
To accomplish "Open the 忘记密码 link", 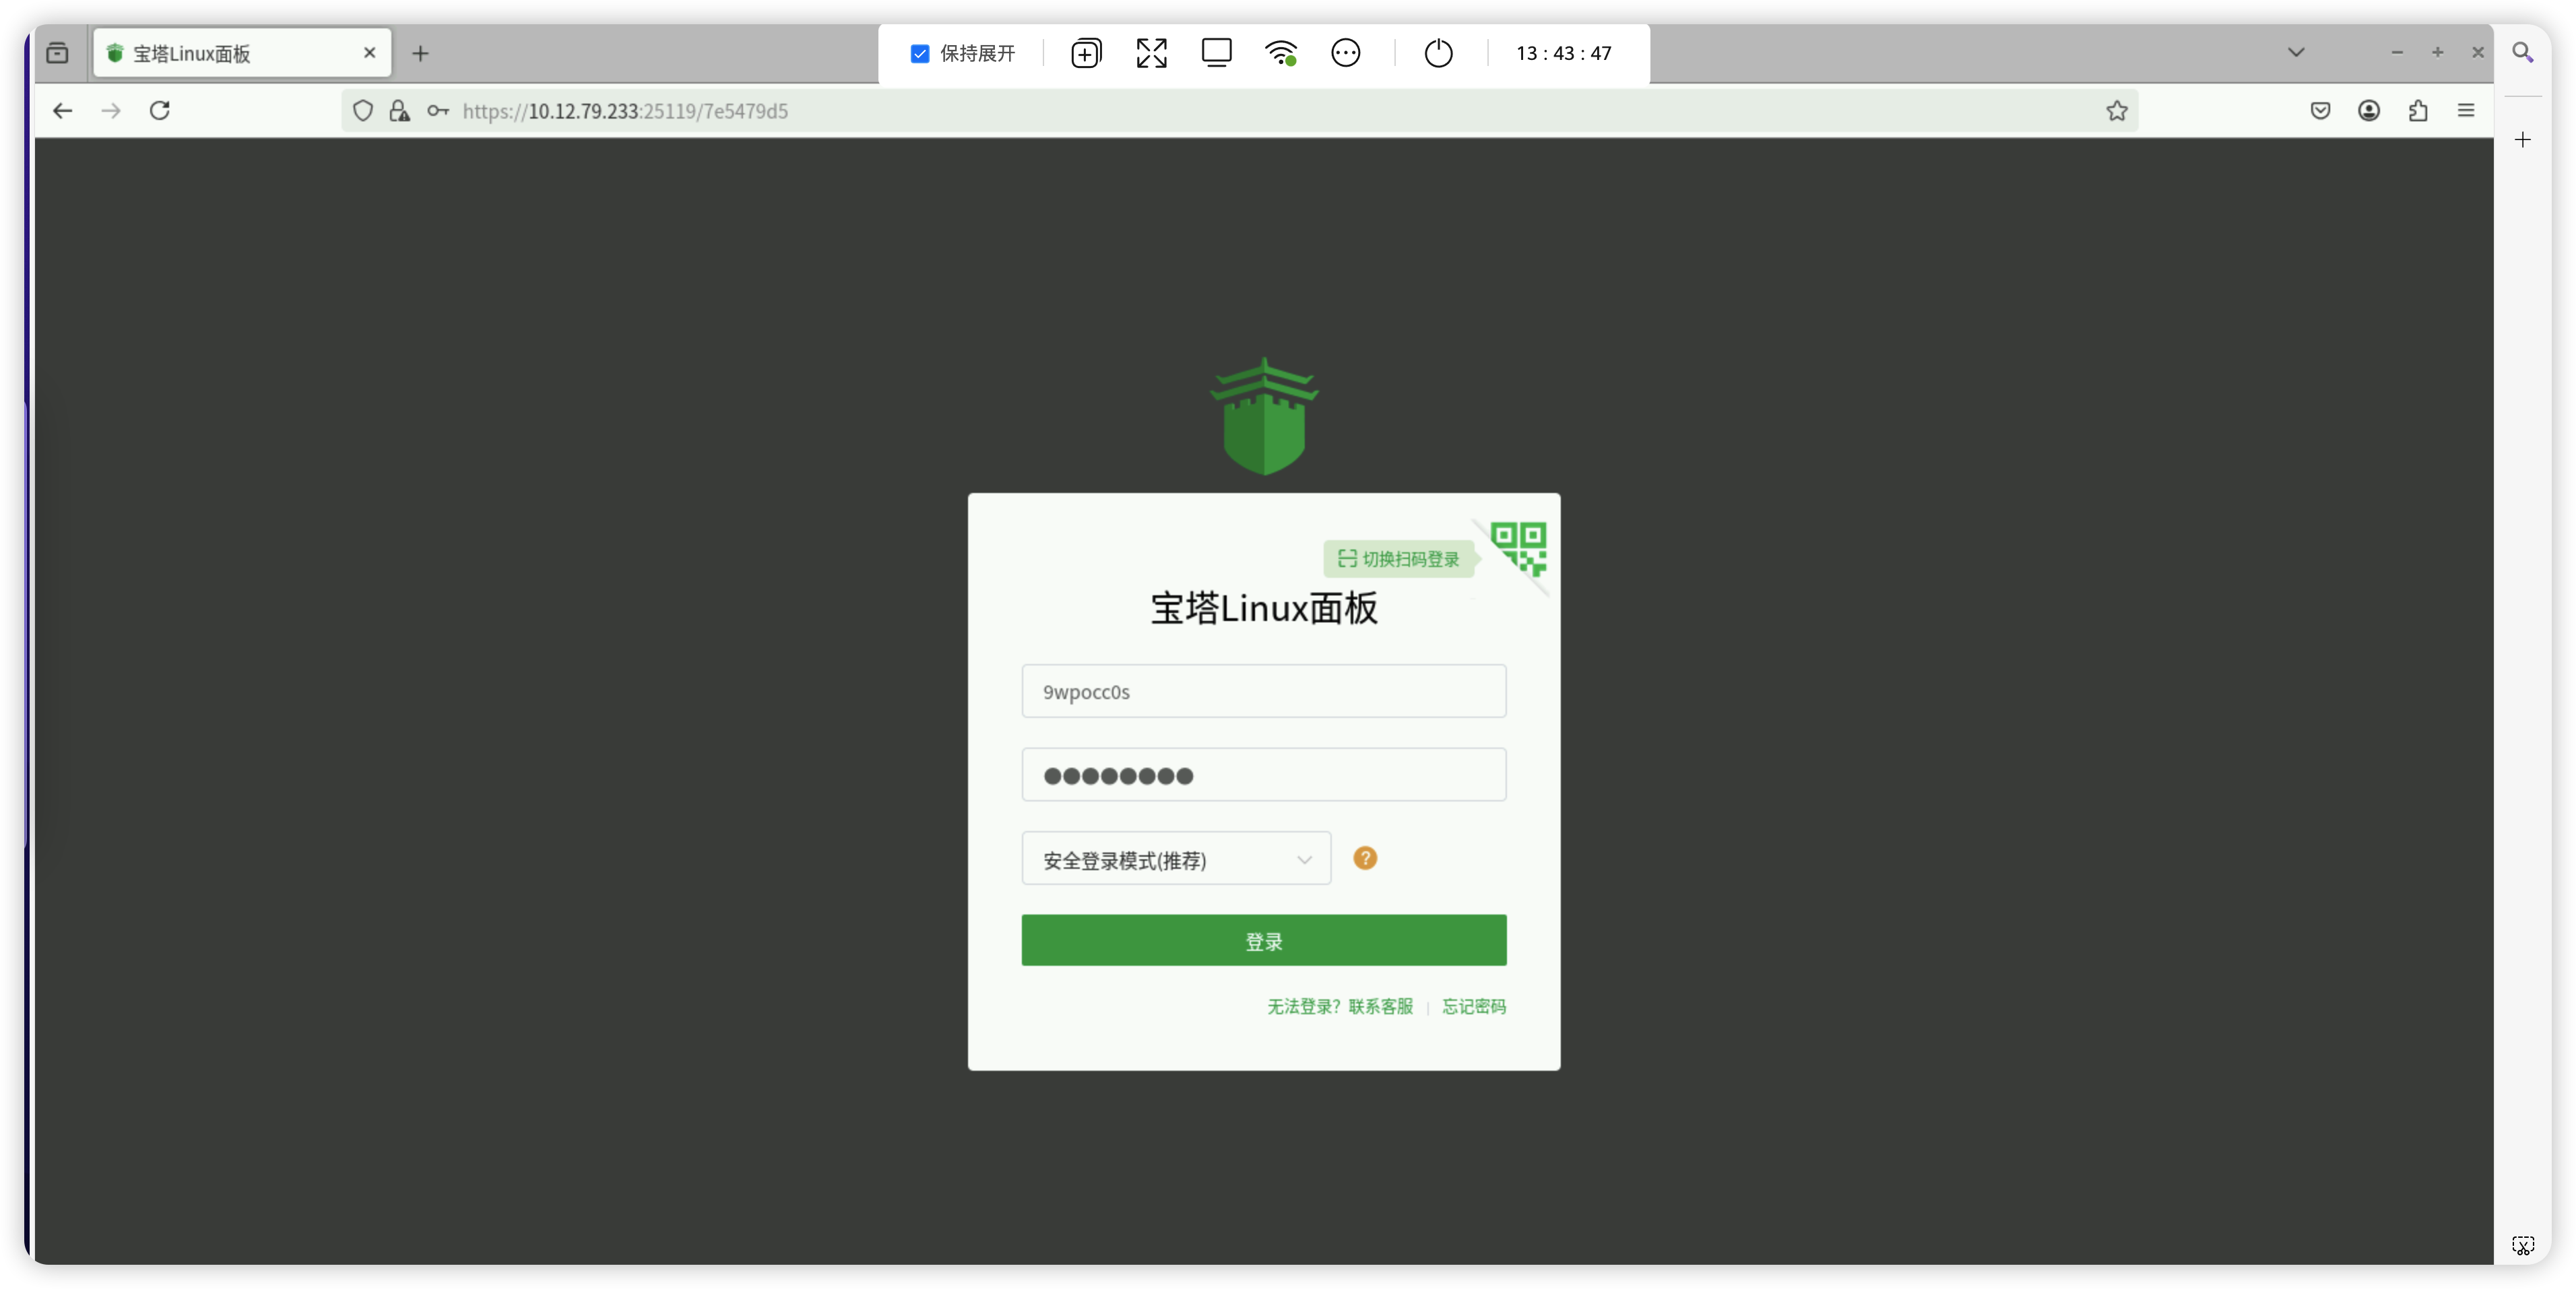I will pos(1474,1007).
